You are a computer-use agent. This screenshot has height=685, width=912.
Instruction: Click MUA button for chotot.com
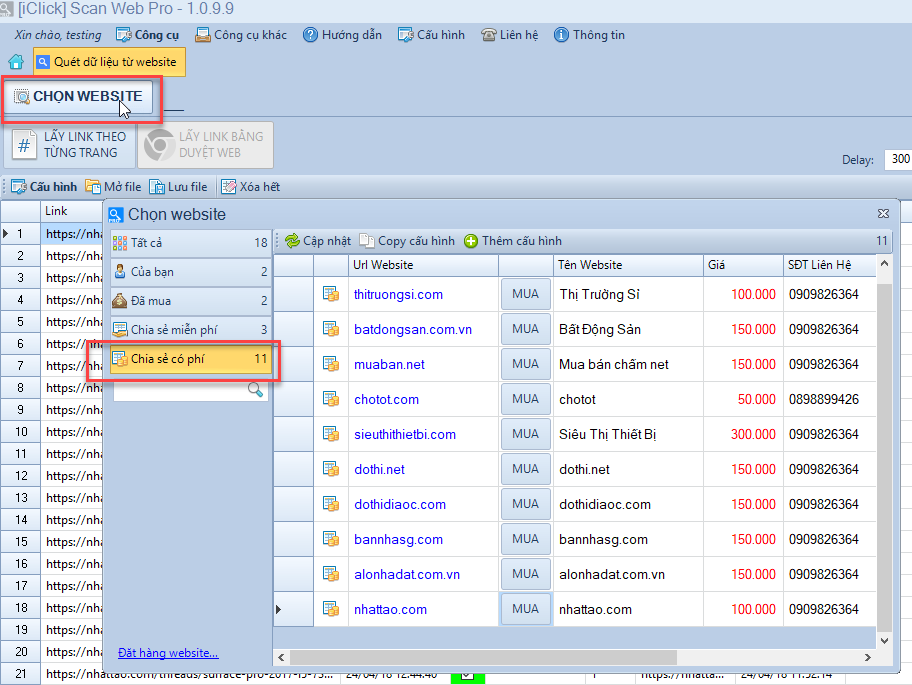tap(526, 399)
